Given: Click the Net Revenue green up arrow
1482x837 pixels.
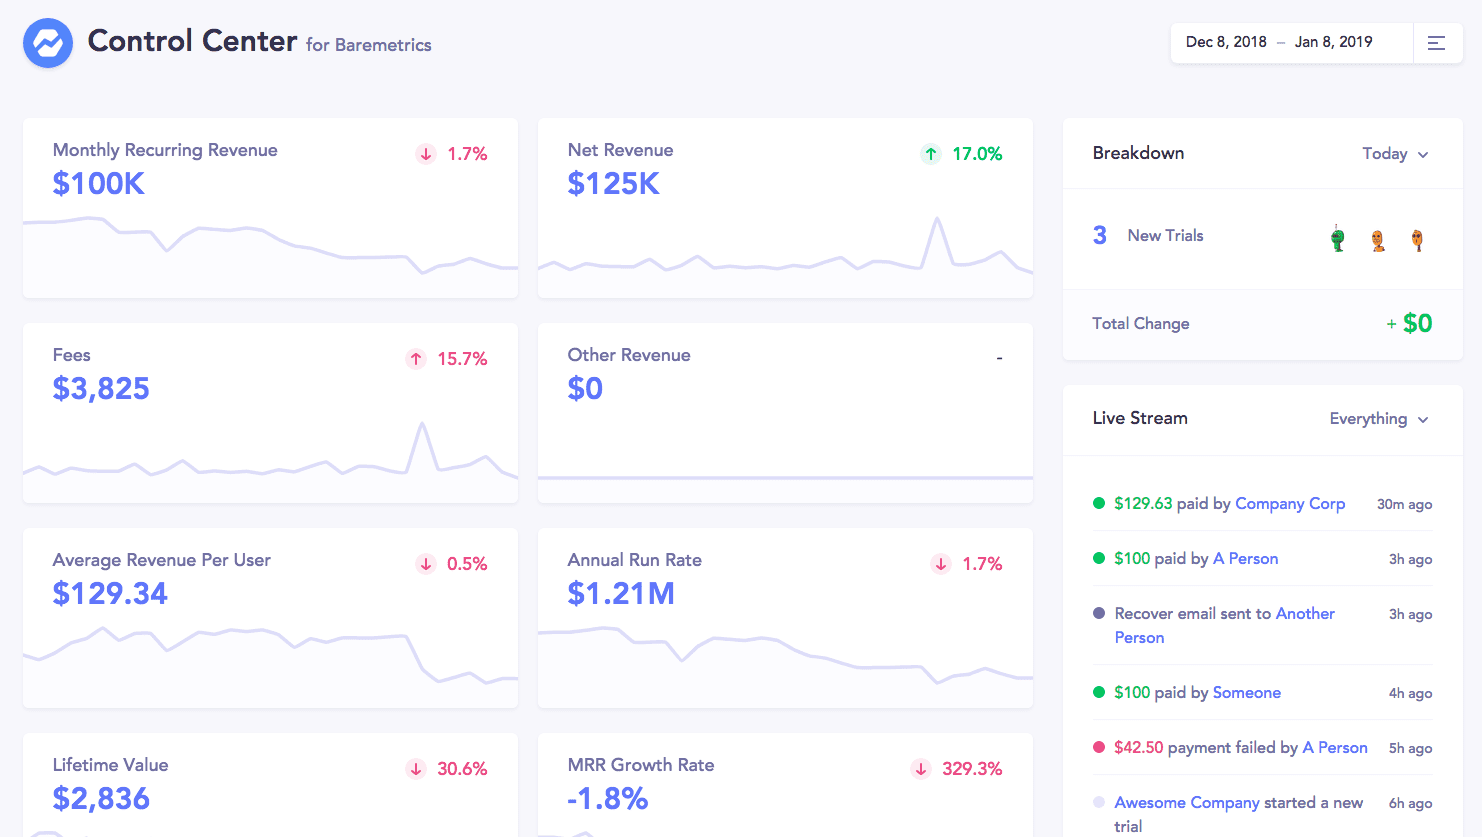Looking at the screenshot, I should (931, 154).
